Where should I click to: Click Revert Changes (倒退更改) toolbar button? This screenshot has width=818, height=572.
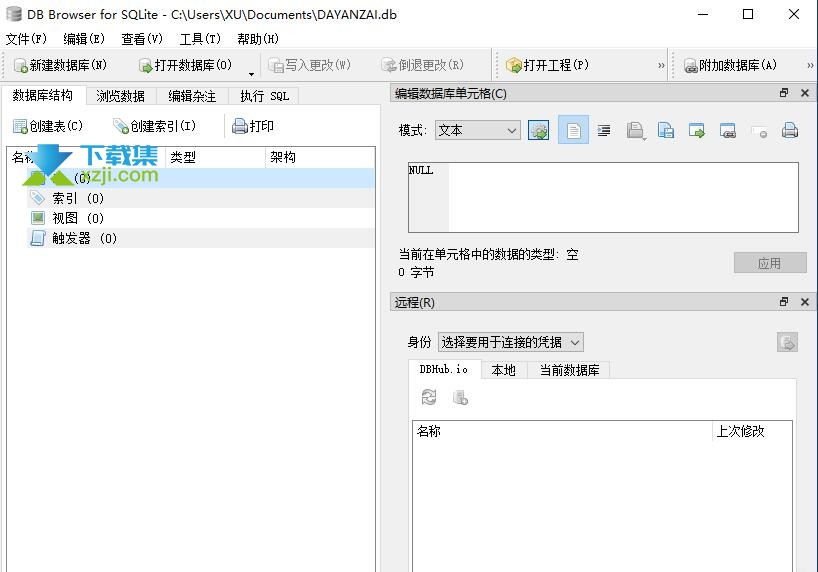tap(423, 65)
